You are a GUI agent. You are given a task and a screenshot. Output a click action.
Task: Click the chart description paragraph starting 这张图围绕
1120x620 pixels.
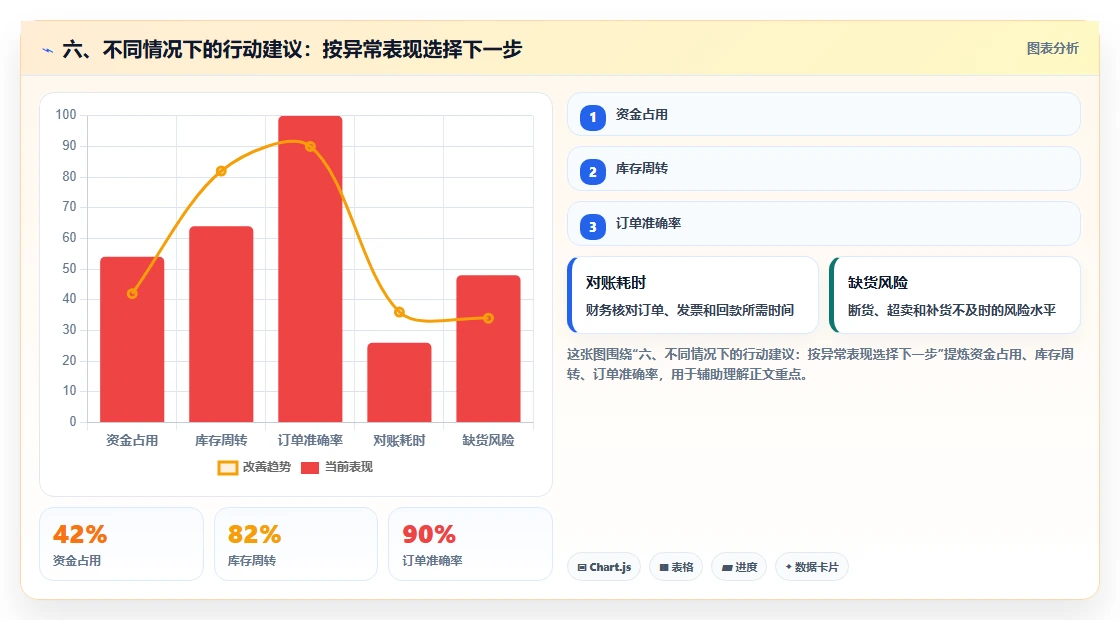pos(820,364)
